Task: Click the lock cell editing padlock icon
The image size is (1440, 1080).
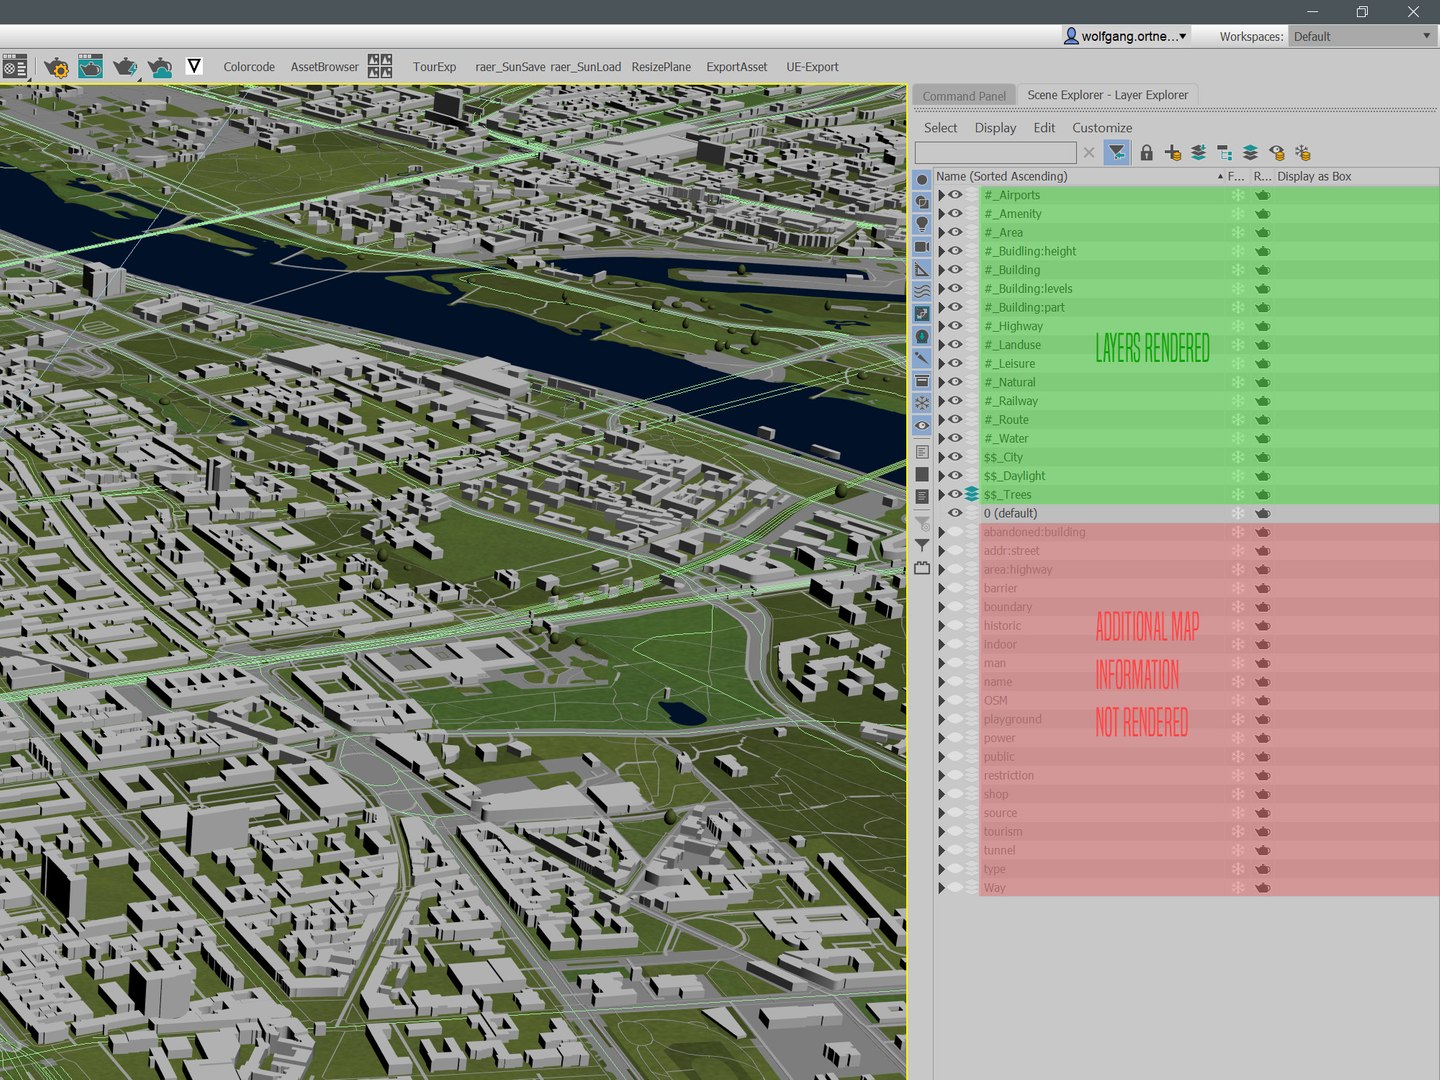Action: coord(1147,153)
